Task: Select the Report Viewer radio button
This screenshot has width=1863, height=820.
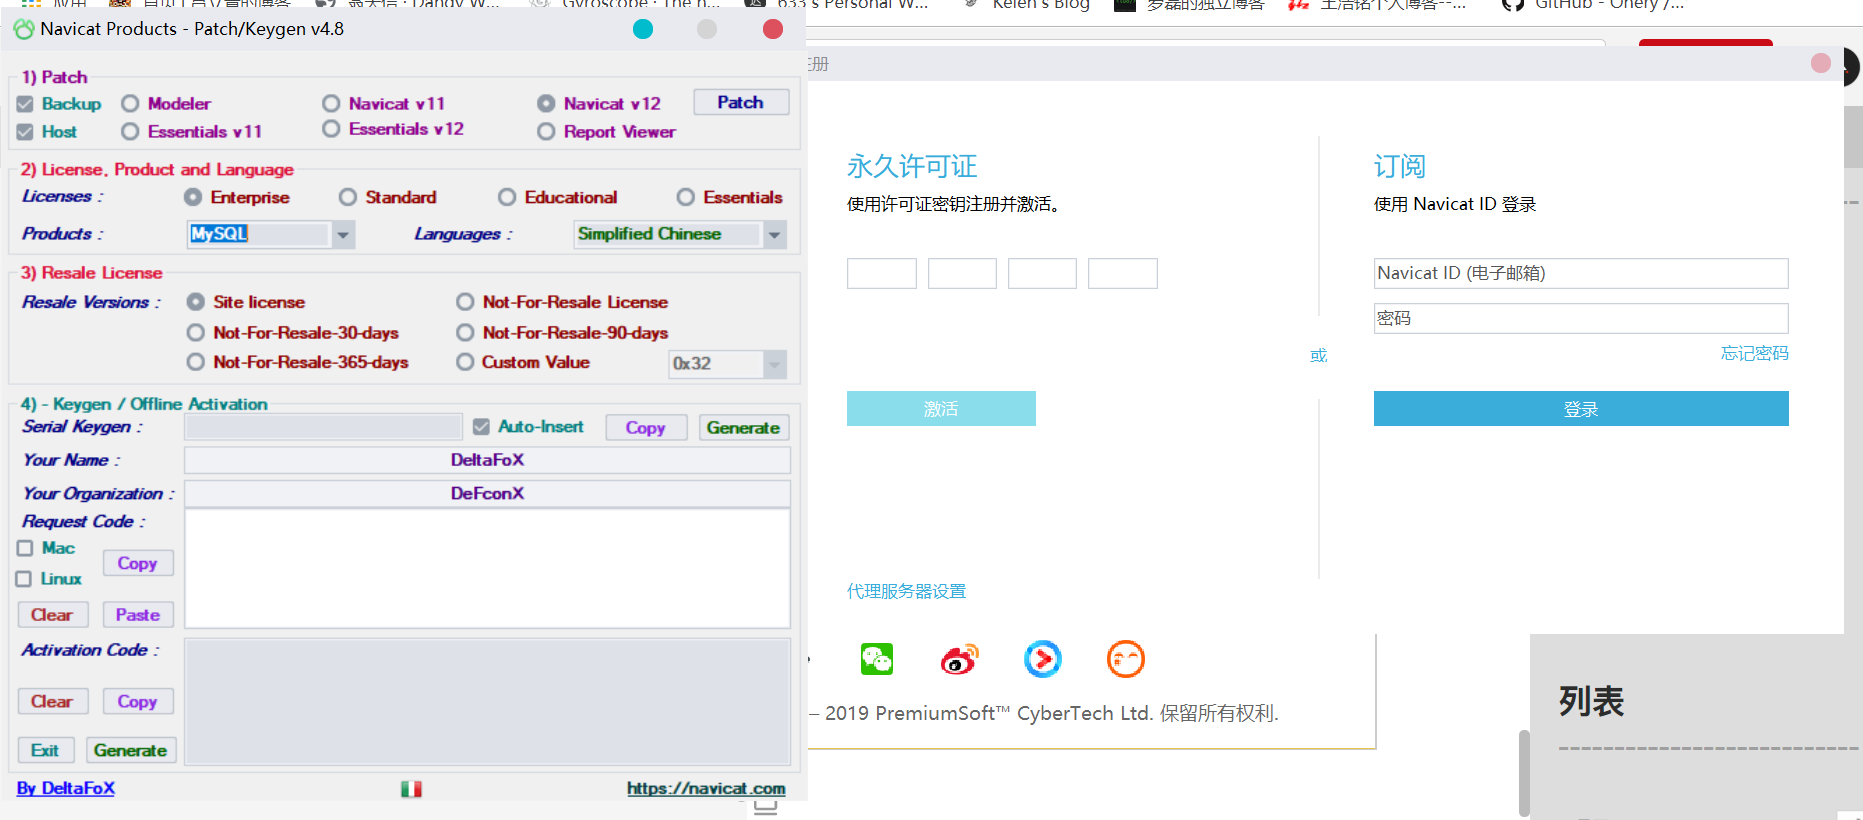Action: (x=546, y=132)
